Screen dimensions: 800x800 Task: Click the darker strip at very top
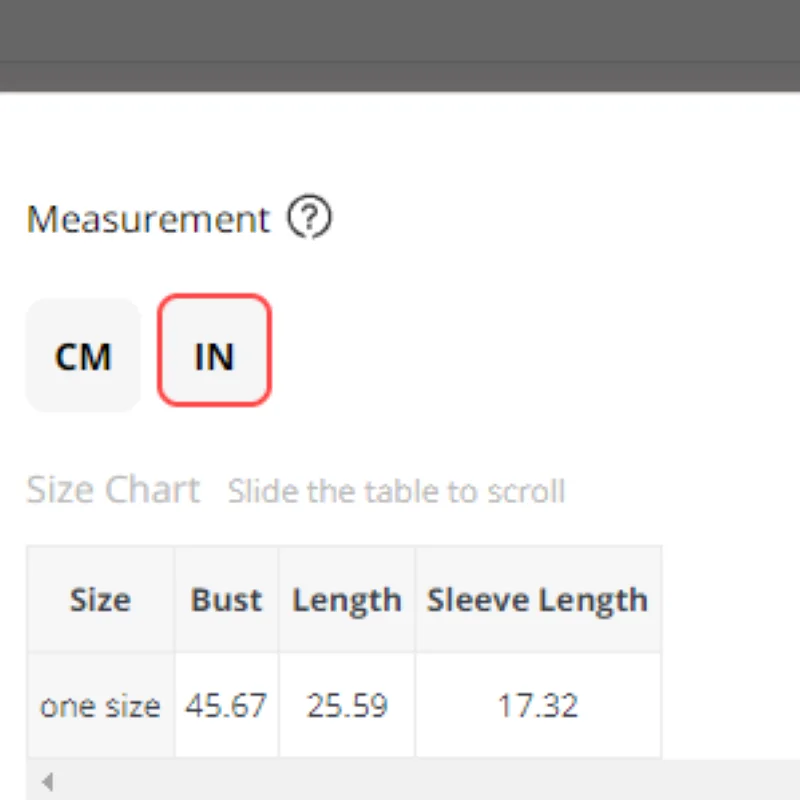(x=400, y=28)
